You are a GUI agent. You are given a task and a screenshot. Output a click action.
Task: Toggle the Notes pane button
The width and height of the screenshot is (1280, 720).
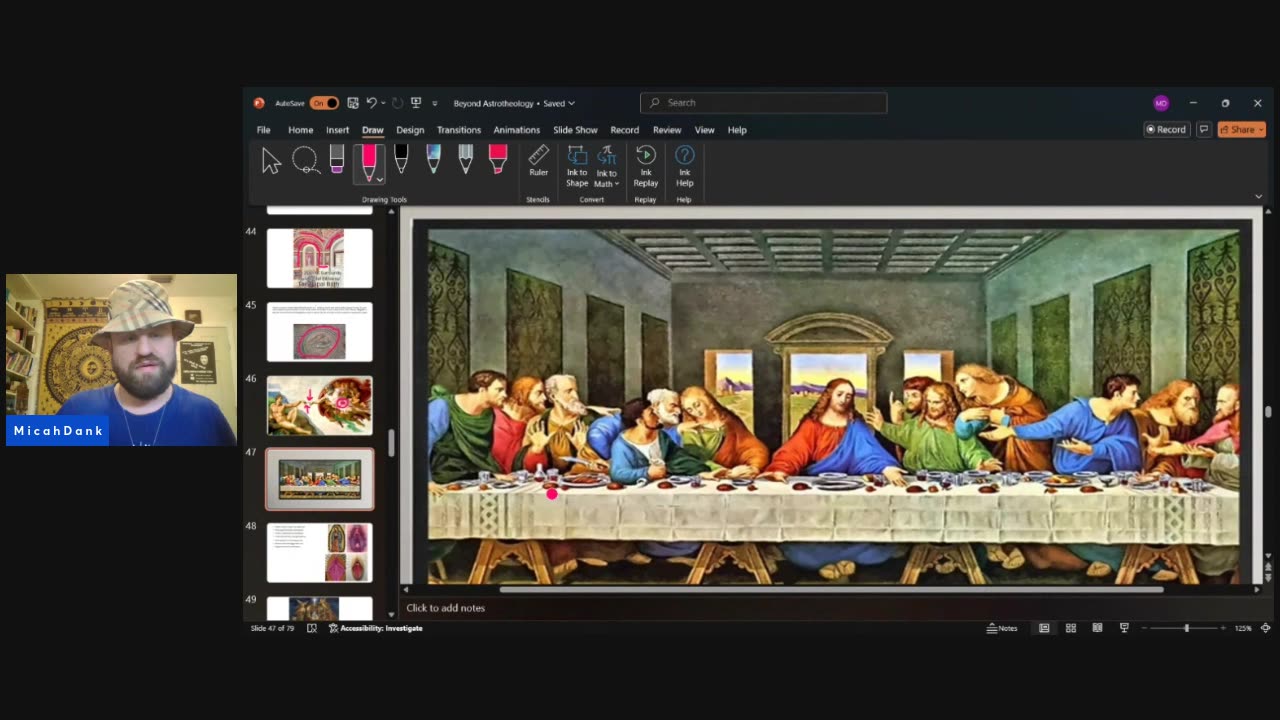tap(1002, 628)
